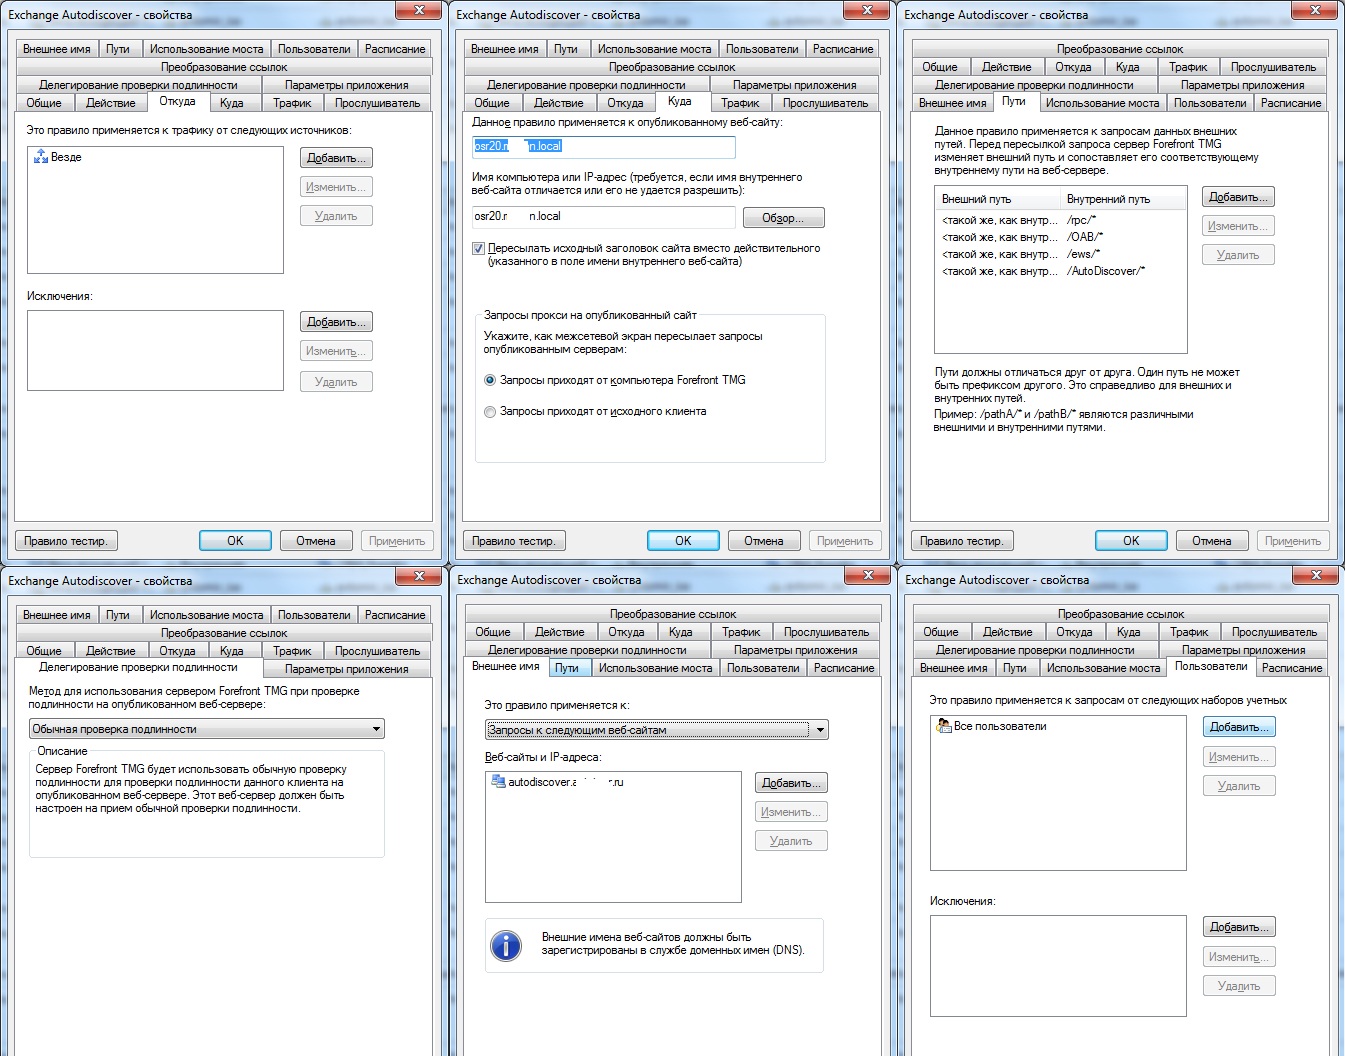The width and height of the screenshot is (1345, 1056).
Task: Select 'Запросы приходят от исходного клиента' option
Action: click(490, 412)
